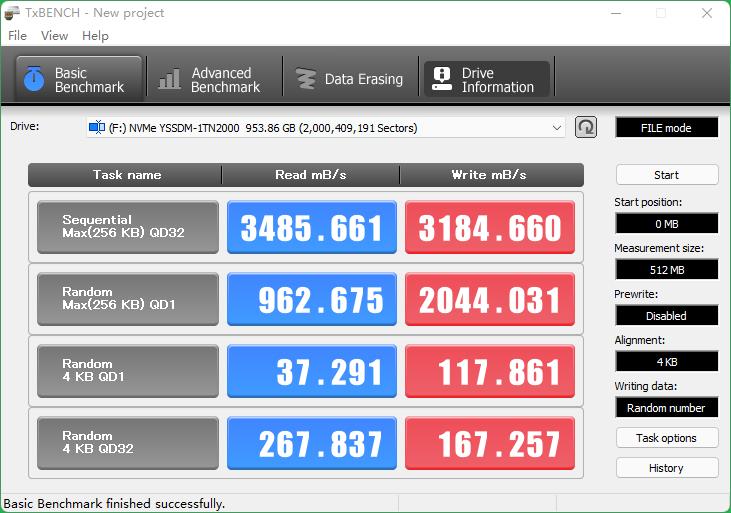Click the 2044.031 write result
This screenshot has width=731, height=513.
pyautogui.click(x=490, y=299)
